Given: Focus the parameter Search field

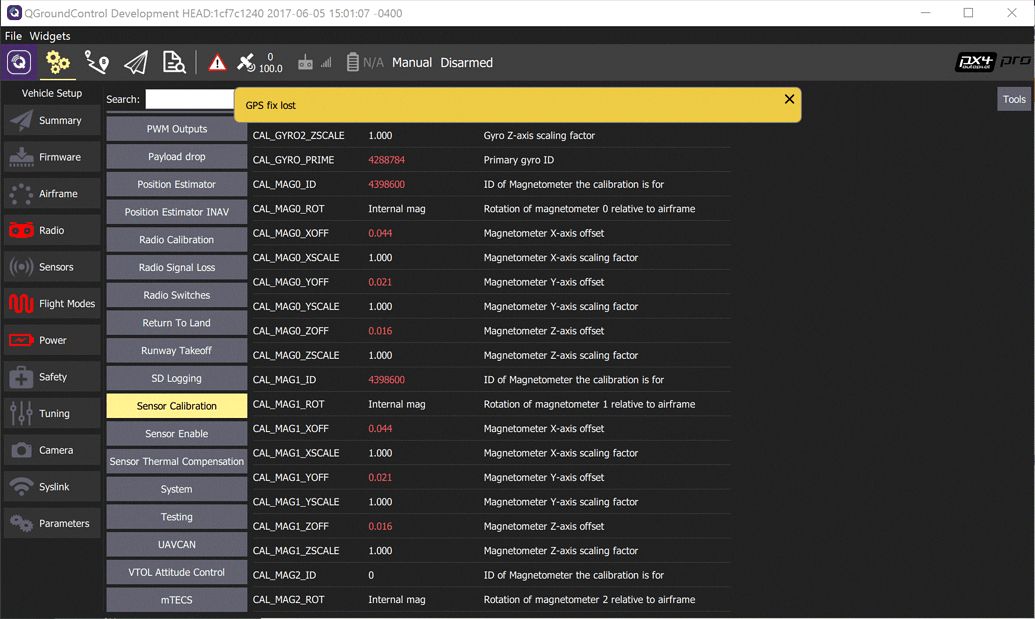Looking at the screenshot, I should tap(190, 99).
